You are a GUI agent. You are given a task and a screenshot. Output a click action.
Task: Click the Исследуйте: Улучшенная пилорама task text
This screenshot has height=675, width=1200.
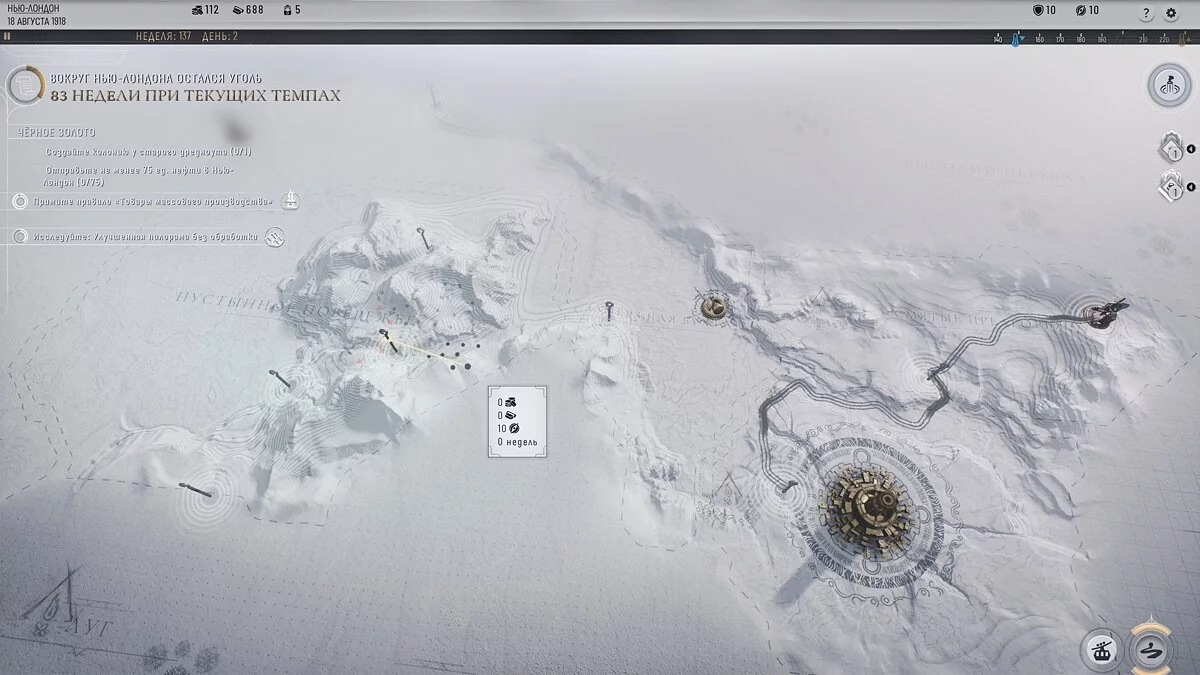tap(144, 237)
